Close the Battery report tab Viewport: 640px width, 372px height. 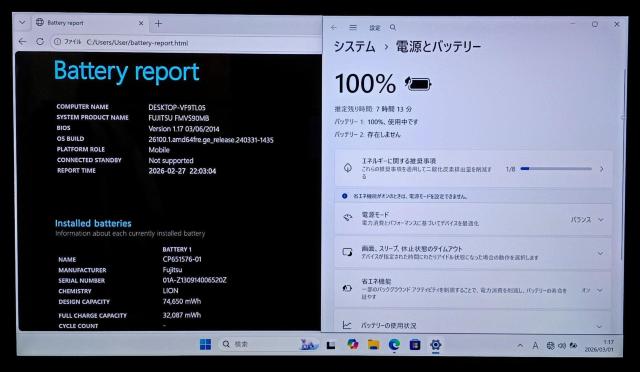tap(141, 23)
